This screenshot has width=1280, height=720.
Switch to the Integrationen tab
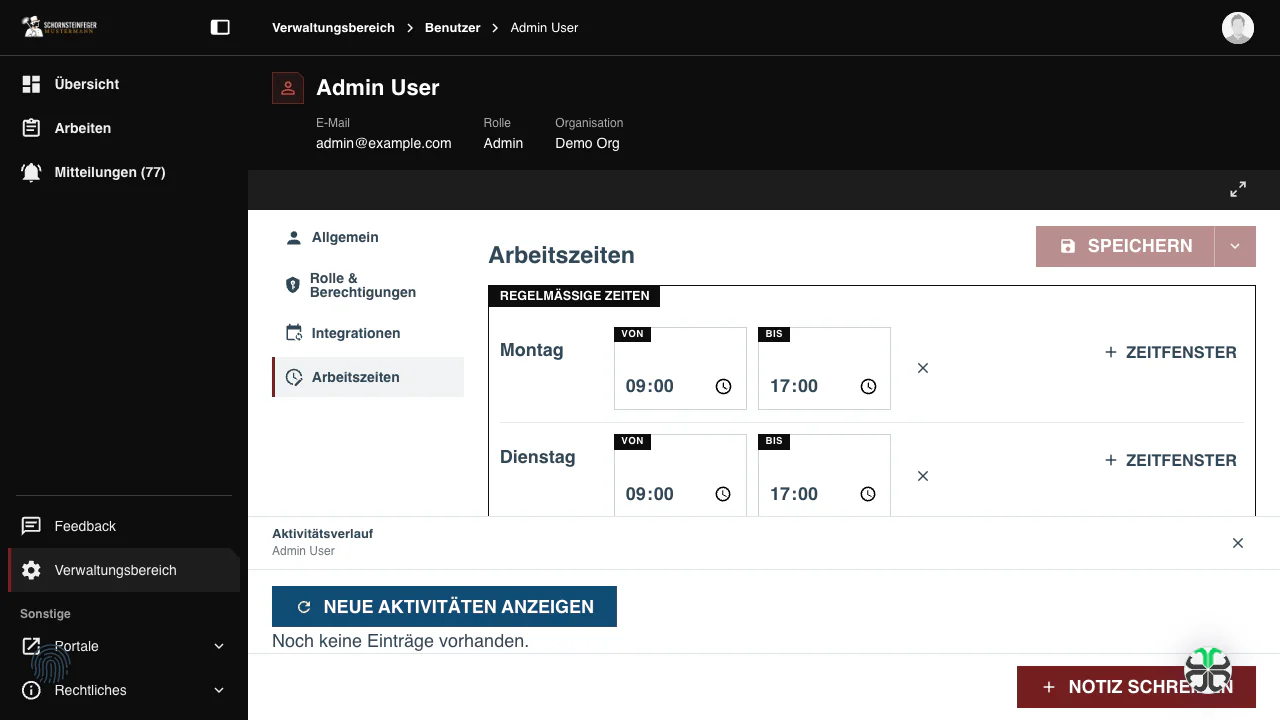368,333
